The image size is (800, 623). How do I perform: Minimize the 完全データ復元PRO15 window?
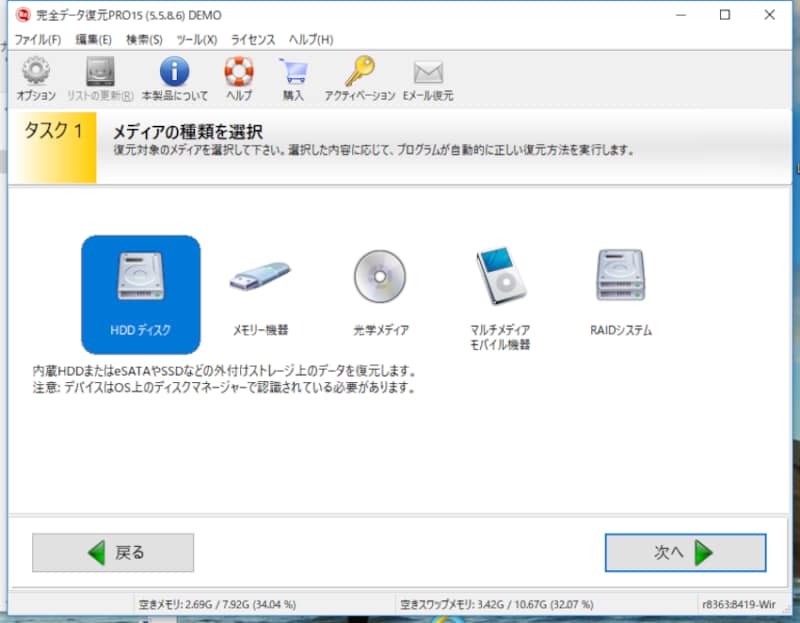[x=681, y=15]
